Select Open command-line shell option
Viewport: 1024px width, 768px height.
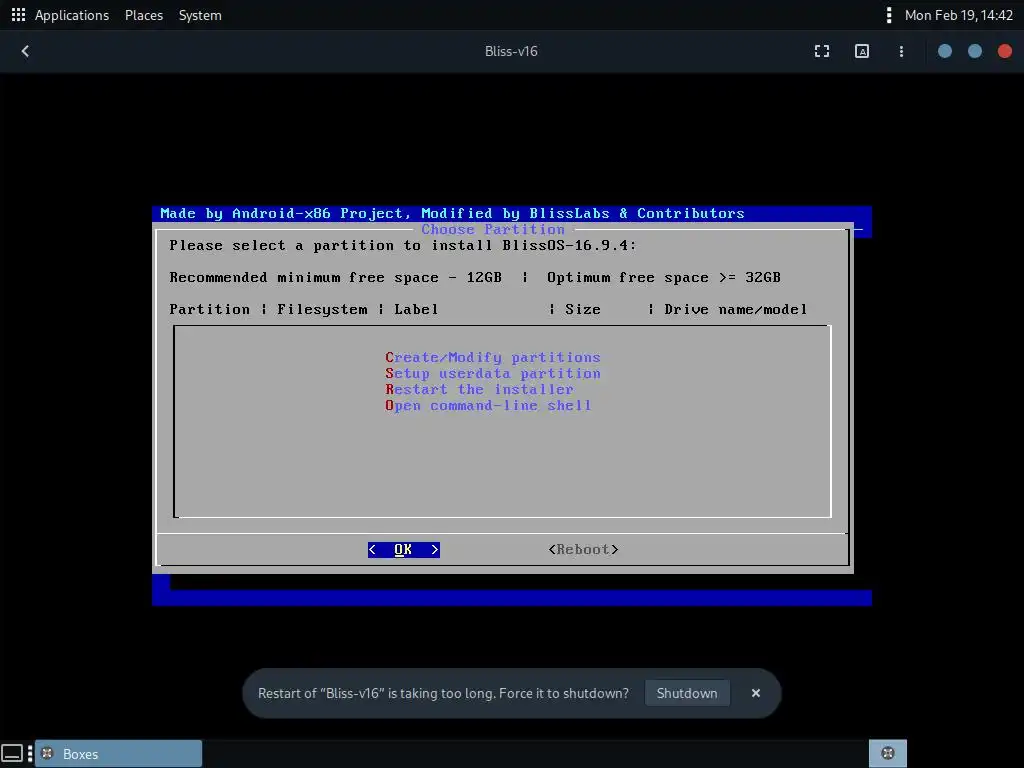click(488, 406)
